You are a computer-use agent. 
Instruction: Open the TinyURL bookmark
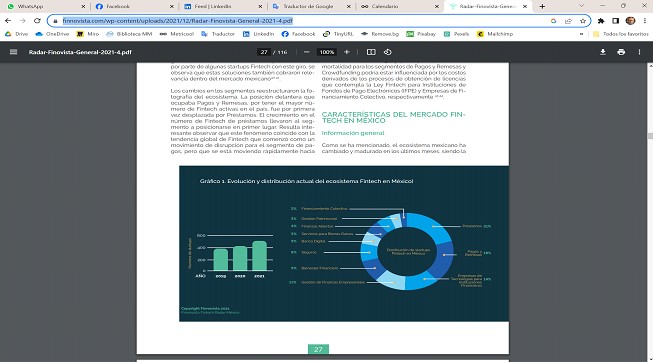(x=338, y=34)
